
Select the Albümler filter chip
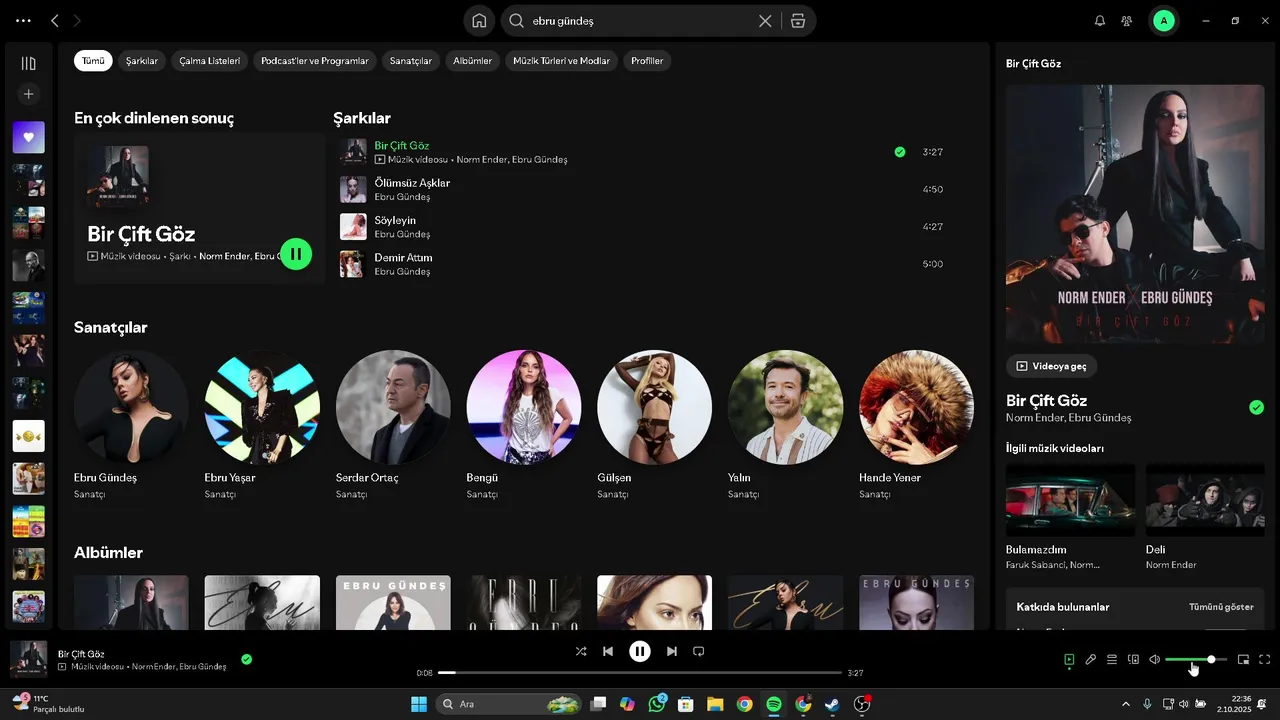click(473, 61)
